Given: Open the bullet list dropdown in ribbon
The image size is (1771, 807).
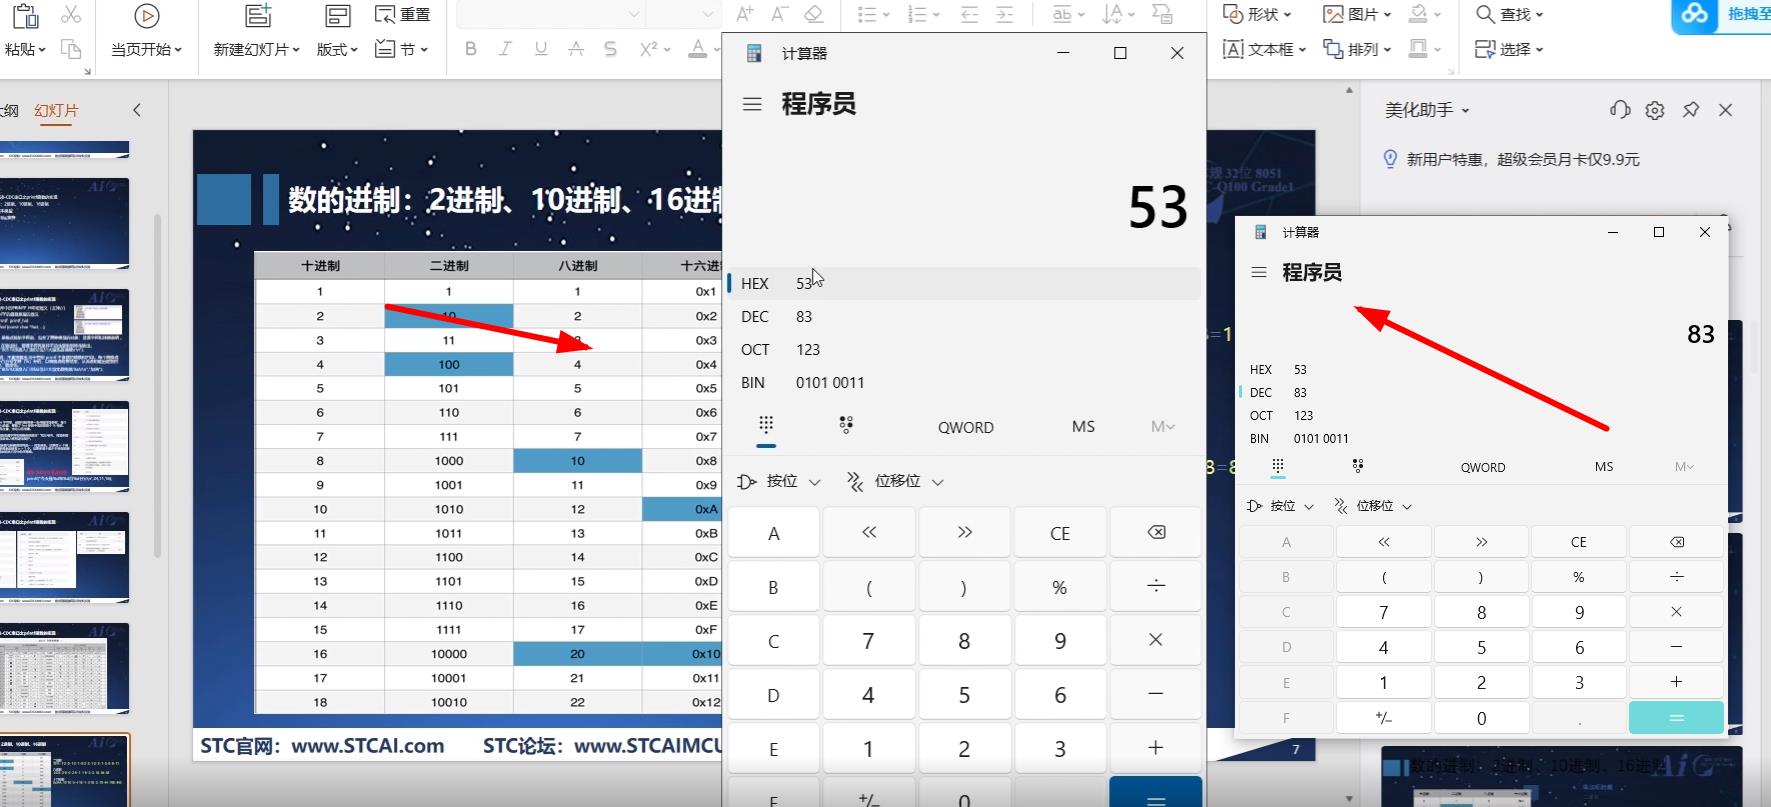Looking at the screenshot, I should (x=873, y=14).
